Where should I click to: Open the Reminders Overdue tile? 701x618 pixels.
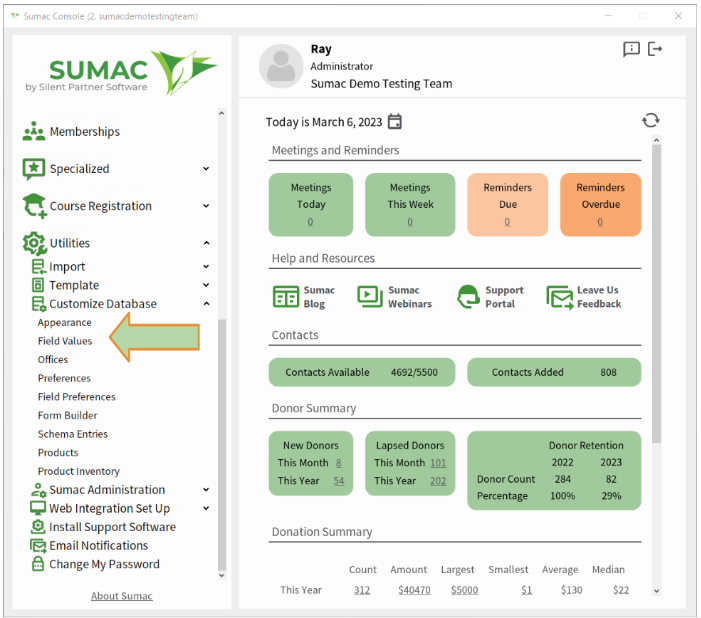(600, 205)
